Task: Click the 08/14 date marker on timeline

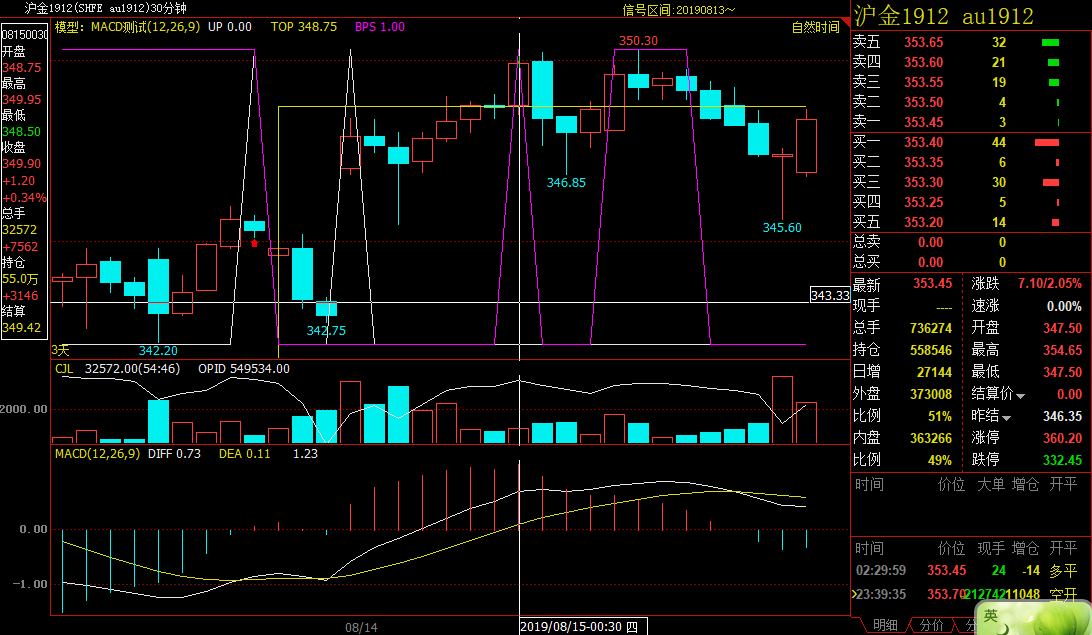Action: tap(361, 627)
